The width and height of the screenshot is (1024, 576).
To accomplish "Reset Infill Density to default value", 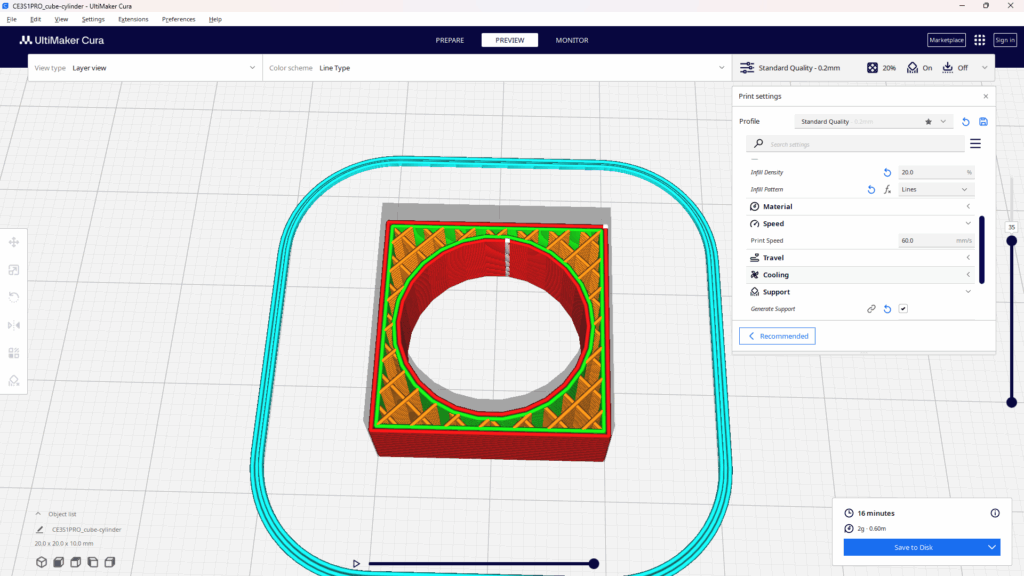I will (x=887, y=171).
